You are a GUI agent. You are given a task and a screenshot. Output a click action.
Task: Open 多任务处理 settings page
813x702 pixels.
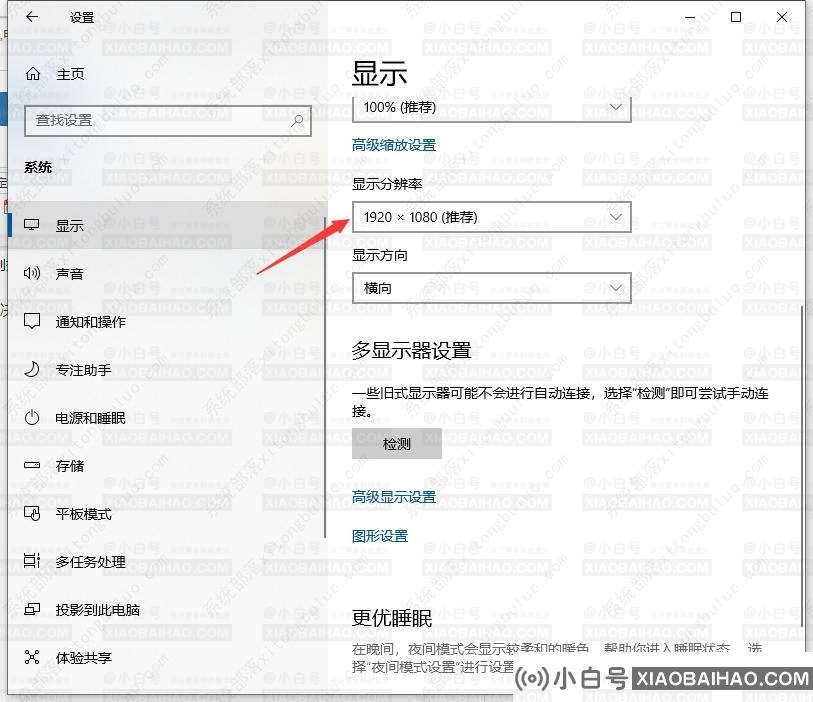(166, 561)
